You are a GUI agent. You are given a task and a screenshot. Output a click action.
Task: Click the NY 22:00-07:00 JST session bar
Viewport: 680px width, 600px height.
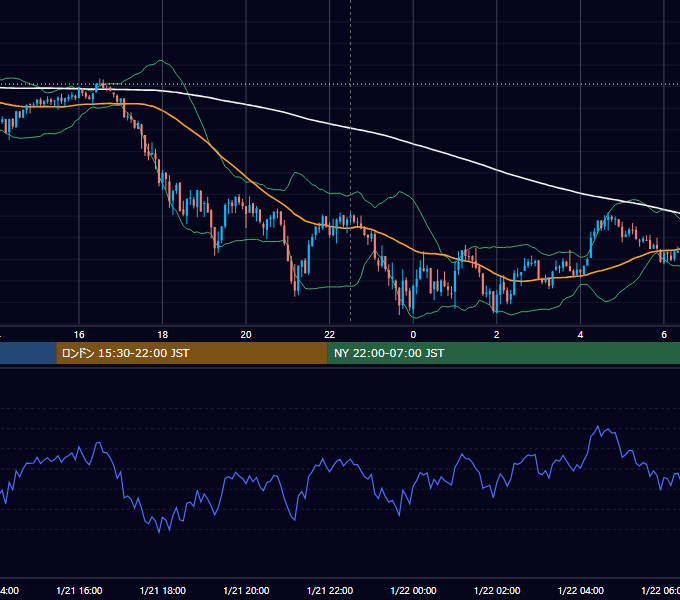[x=503, y=353]
